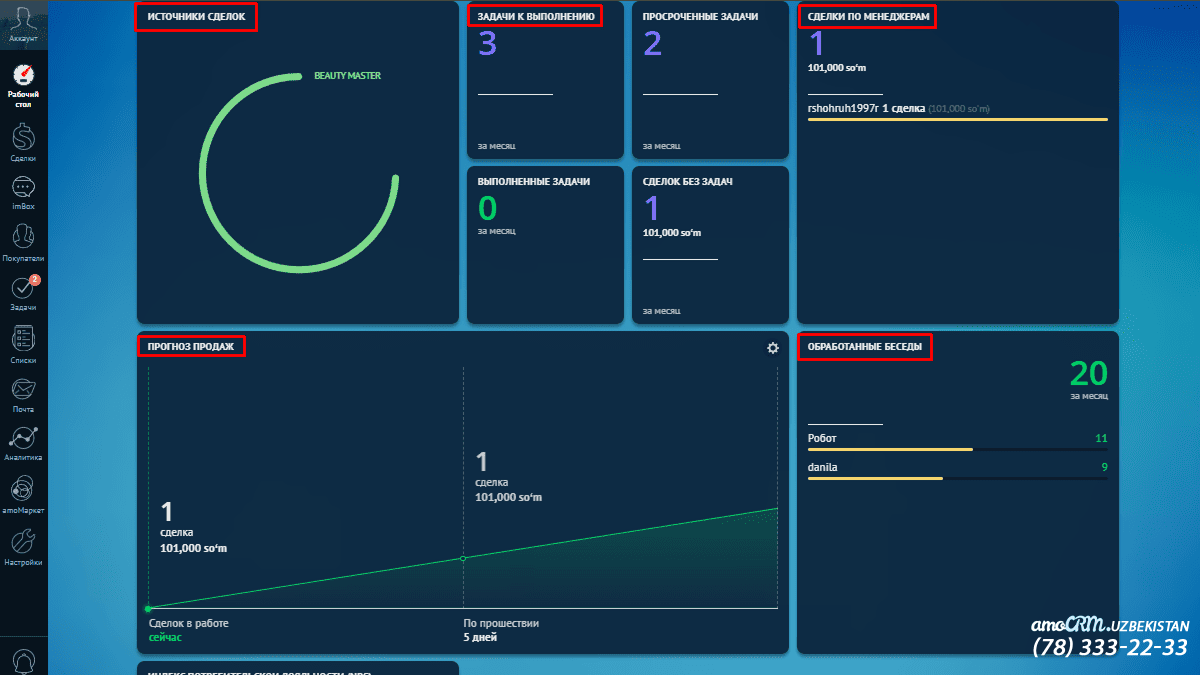Click forecast graph starting green dot

tap(148, 608)
